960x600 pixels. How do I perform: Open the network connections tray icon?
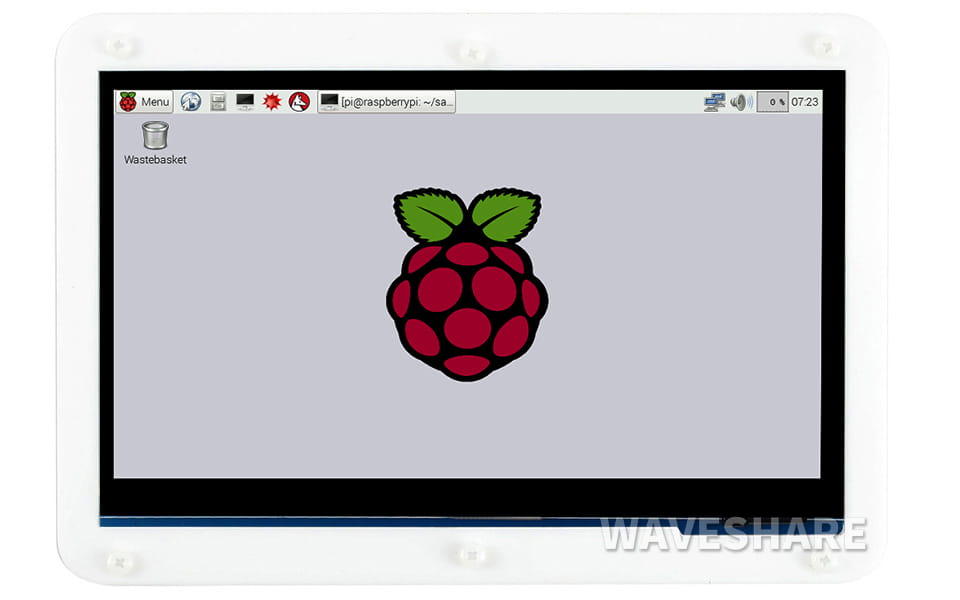pos(714,102)
